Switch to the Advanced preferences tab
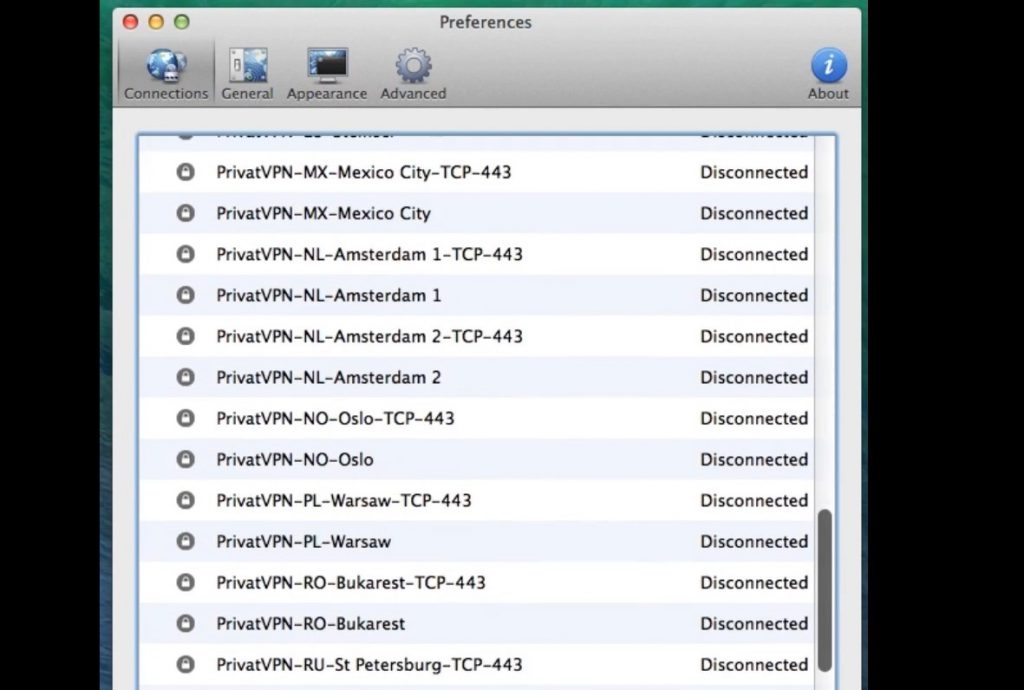The height and width of the screenshot is (690, 1024). tap(413, 73)
